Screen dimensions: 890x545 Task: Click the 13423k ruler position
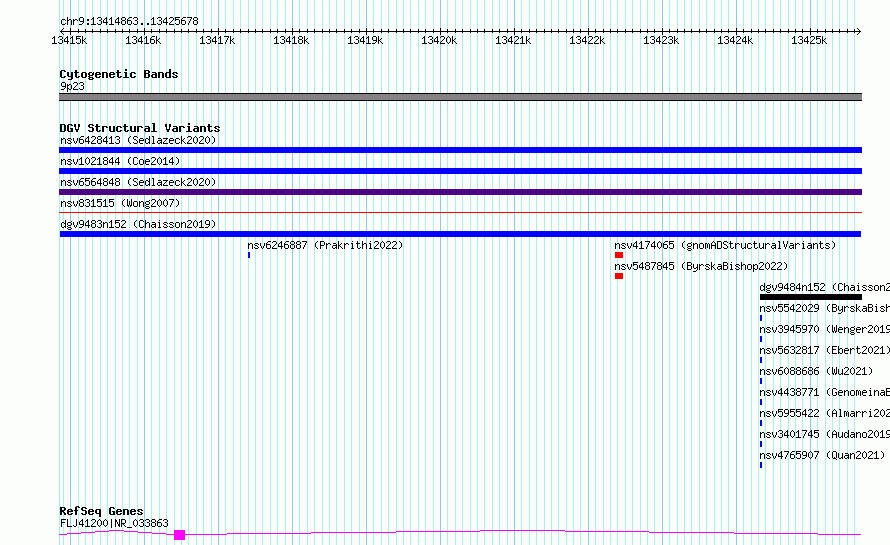[661, 40]
